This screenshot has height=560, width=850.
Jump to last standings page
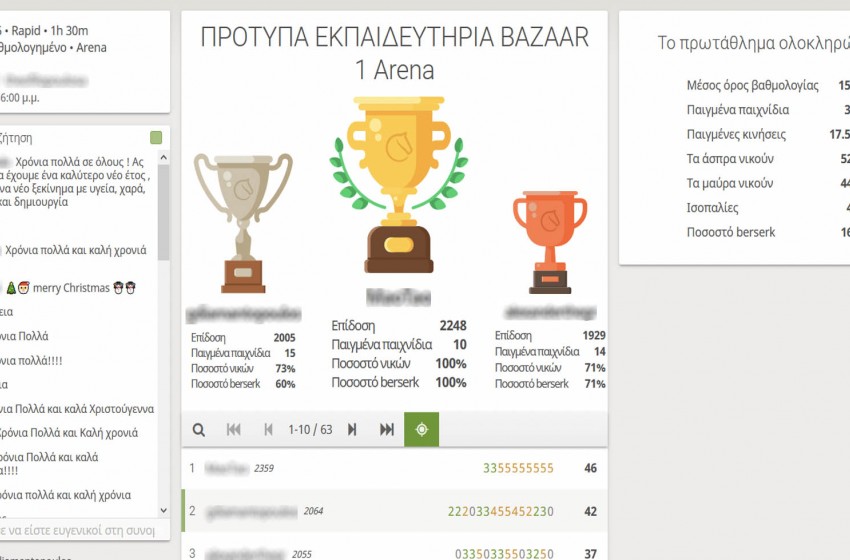coord(387,430)
